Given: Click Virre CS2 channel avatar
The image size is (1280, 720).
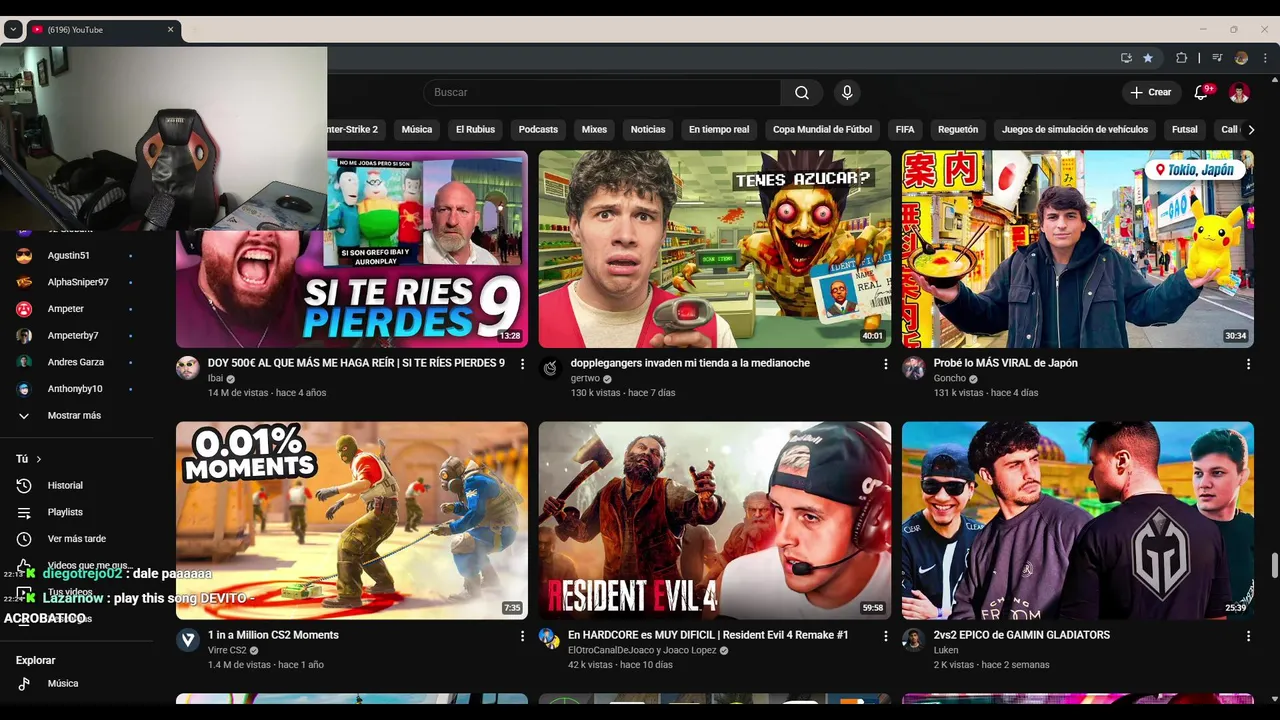Looking at the screenshot, I should coord(188,640).
